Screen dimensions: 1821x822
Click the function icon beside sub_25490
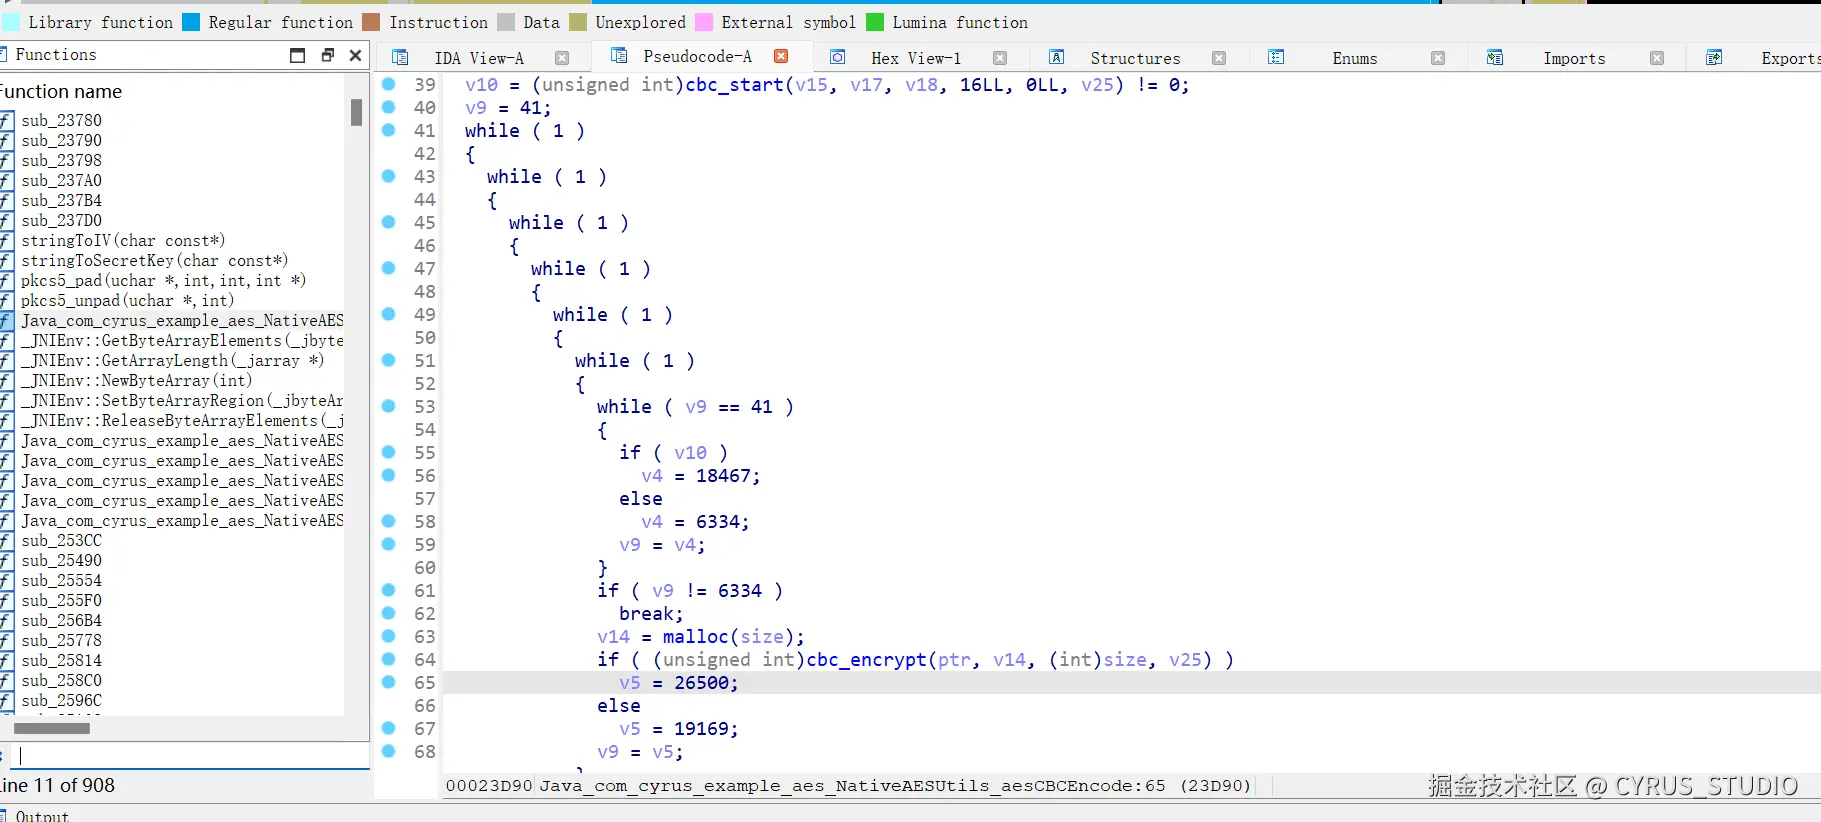[7, 560]
